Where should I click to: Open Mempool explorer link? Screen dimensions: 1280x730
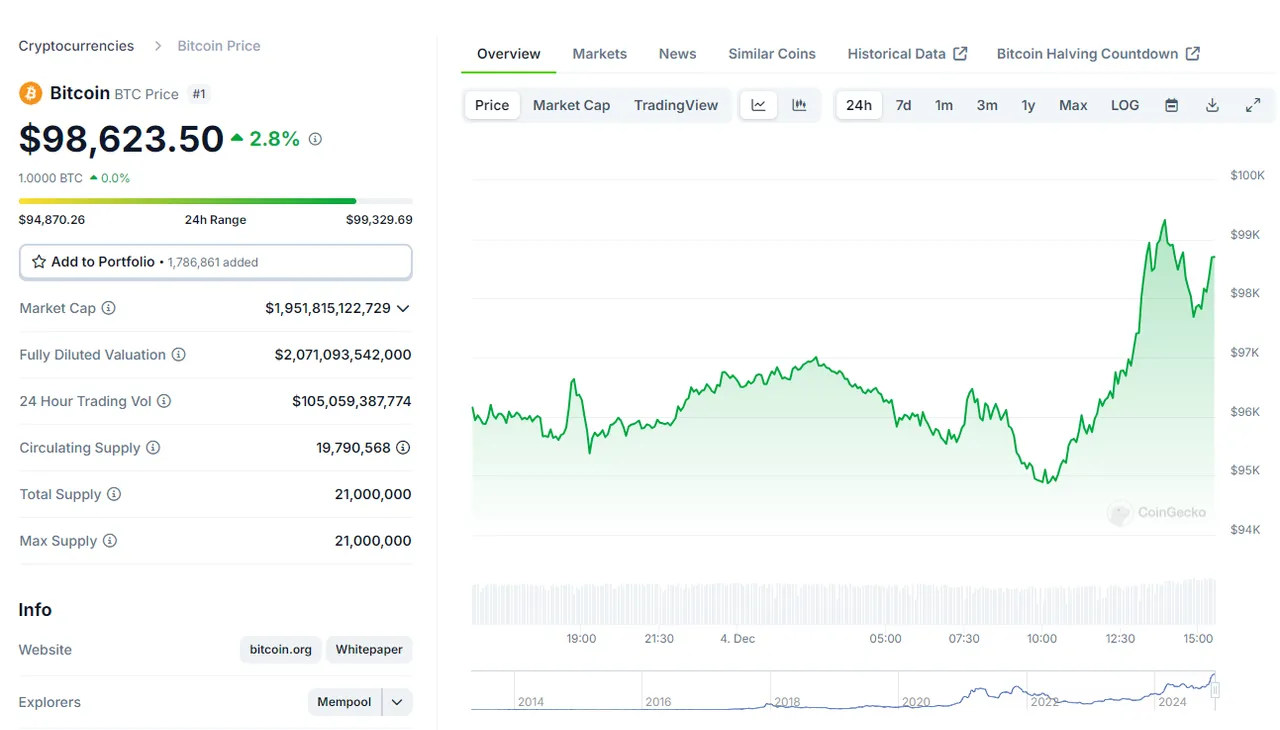pyautogui.click(x=344, y=702)
